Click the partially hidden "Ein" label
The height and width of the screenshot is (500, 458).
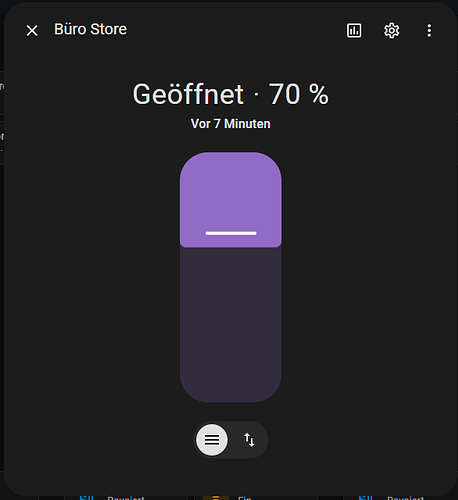pyautogui.click(x=244, y=498)
